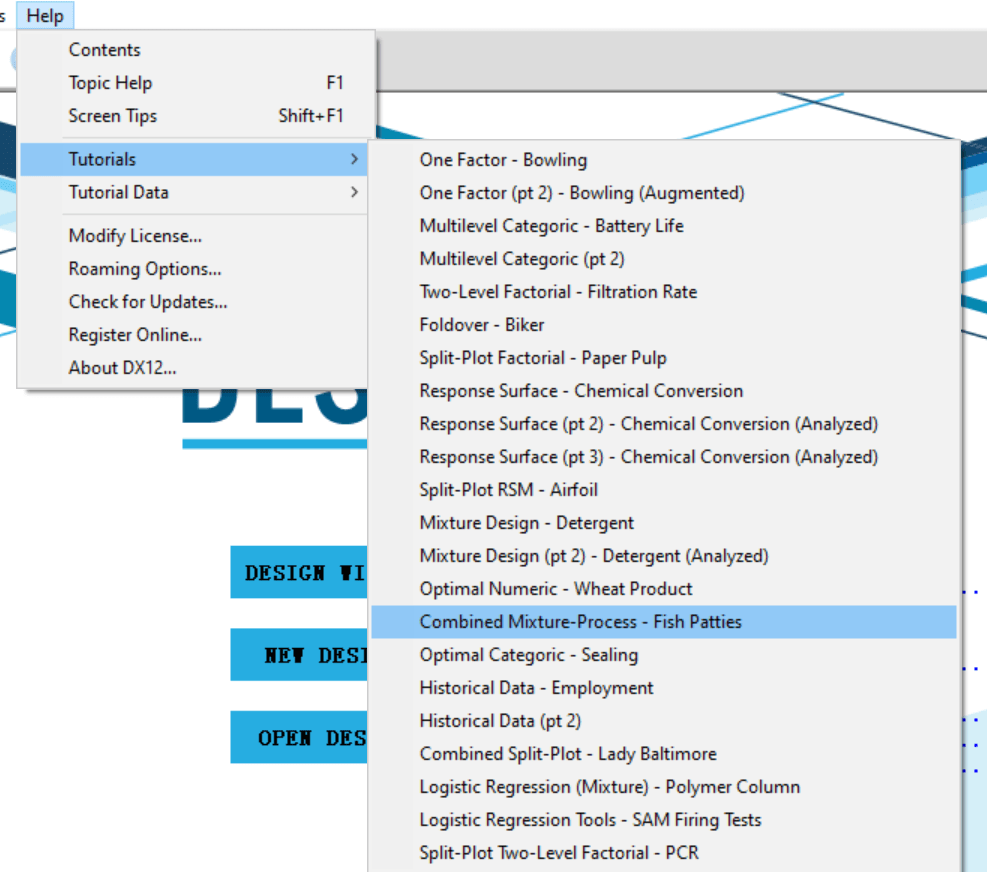Select Logistic Regression Tools - SAM Firing Tests

tap(664, 820)
